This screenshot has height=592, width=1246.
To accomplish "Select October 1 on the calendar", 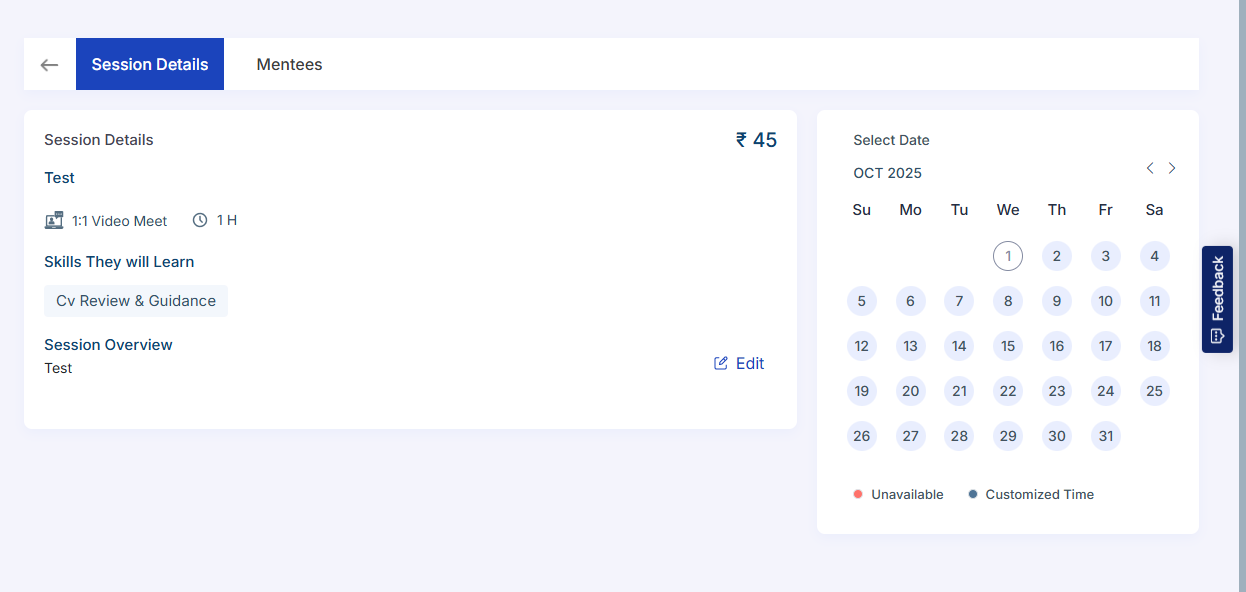I will [1008, 256].
